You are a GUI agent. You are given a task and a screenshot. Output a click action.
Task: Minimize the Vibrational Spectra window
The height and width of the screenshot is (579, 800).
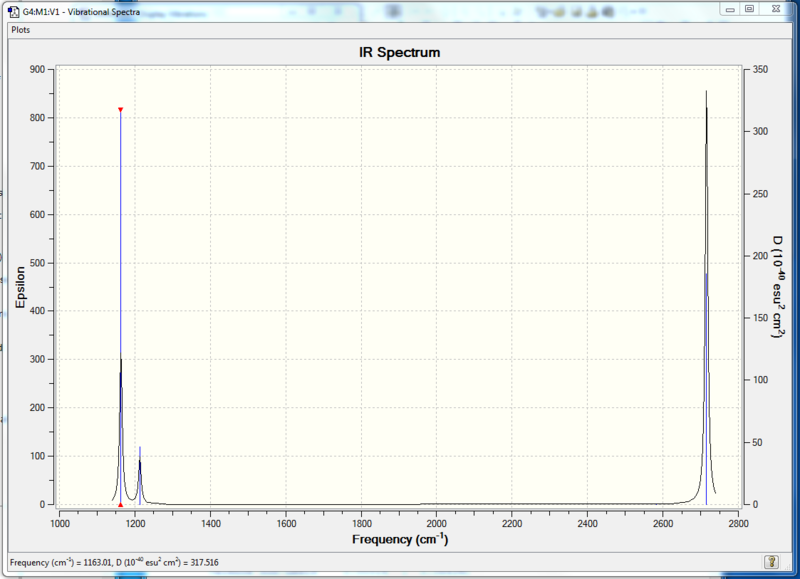[x=730, y=9]
